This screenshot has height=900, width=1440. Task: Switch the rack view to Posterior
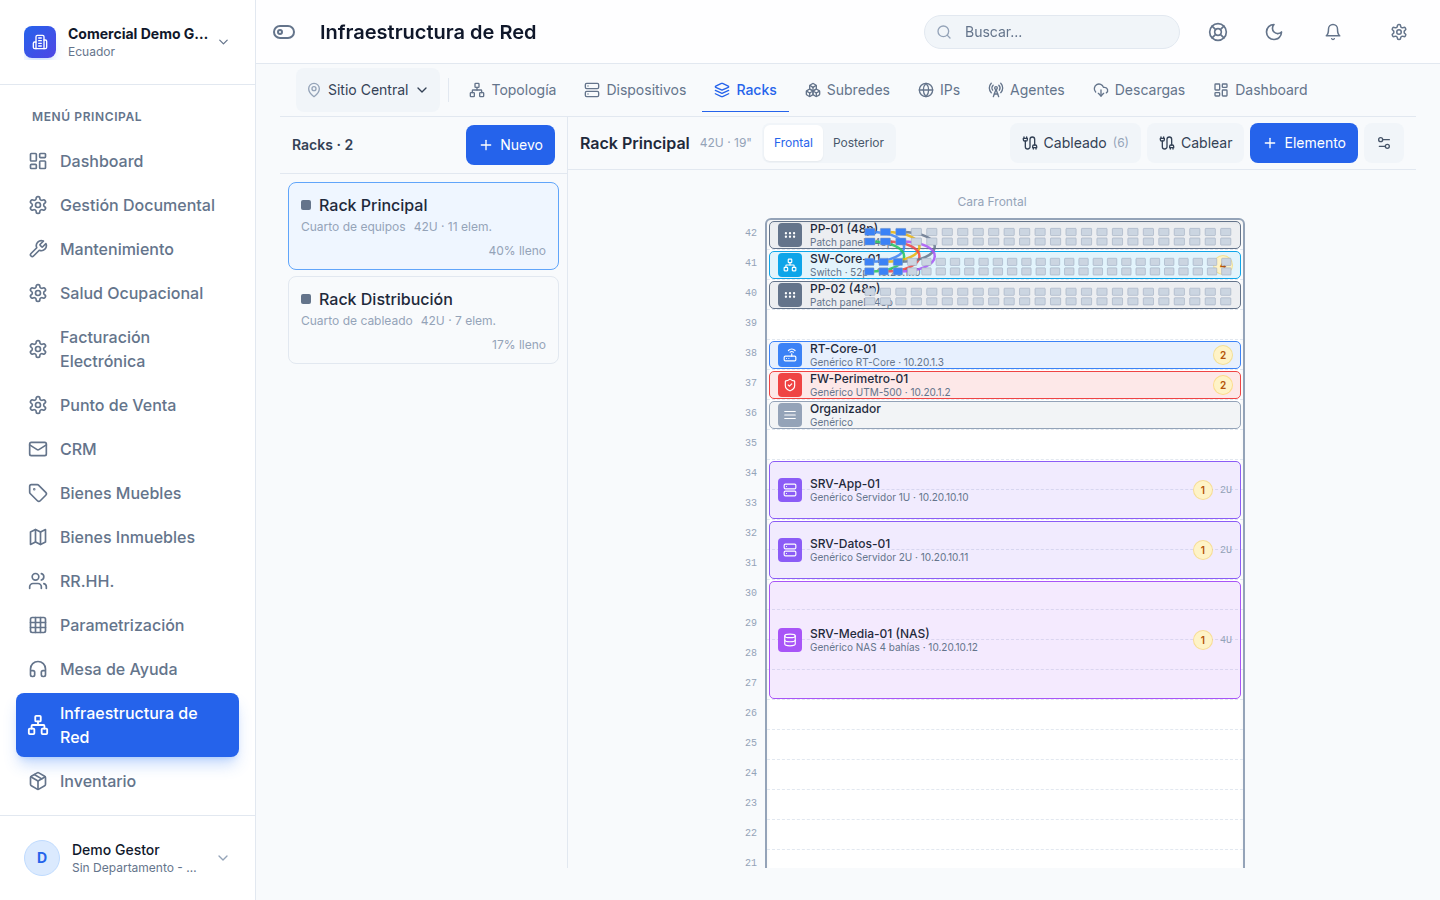pos(858,143)
